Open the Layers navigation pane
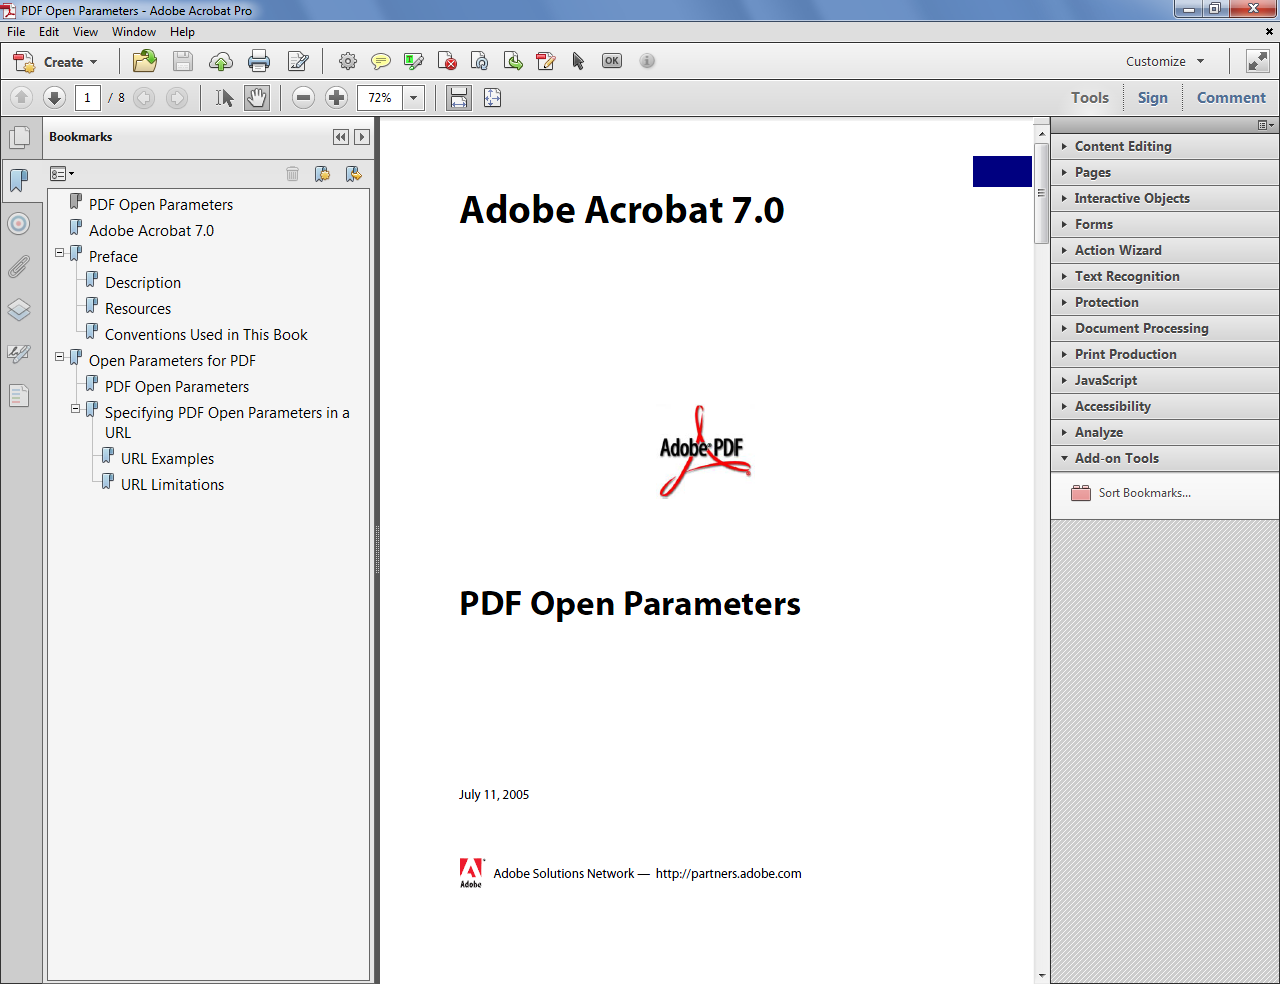The image size is (1280, 984). pos(19,310)
